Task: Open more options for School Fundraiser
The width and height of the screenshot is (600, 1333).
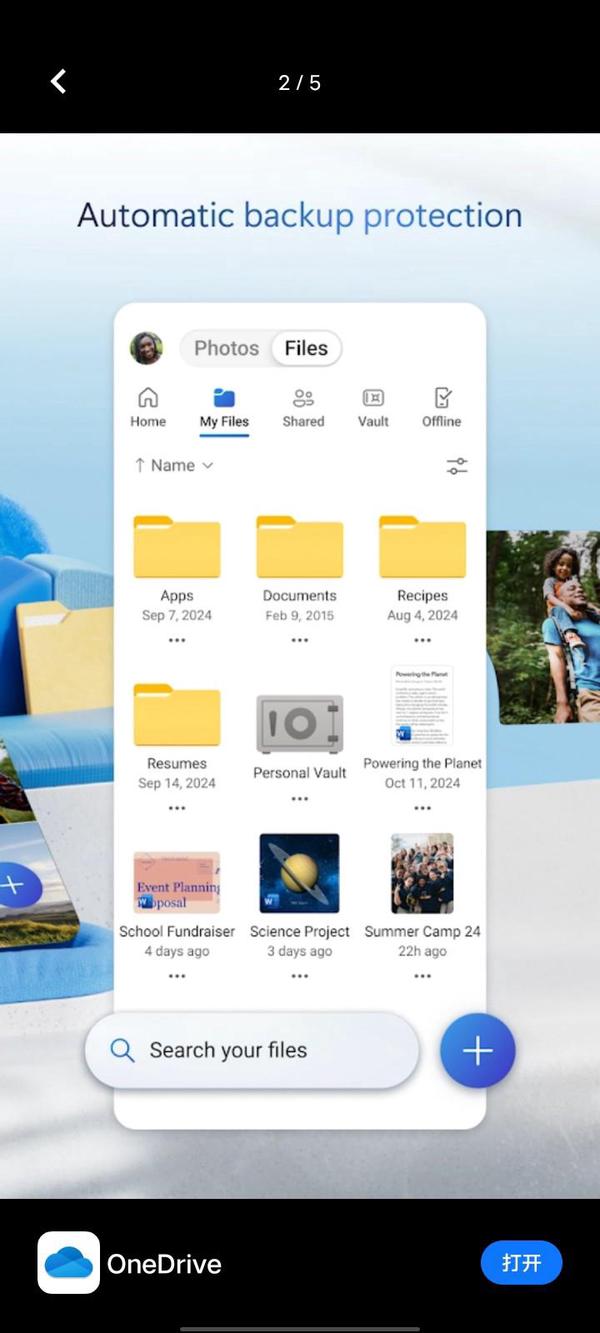Action: click(177, 976)
